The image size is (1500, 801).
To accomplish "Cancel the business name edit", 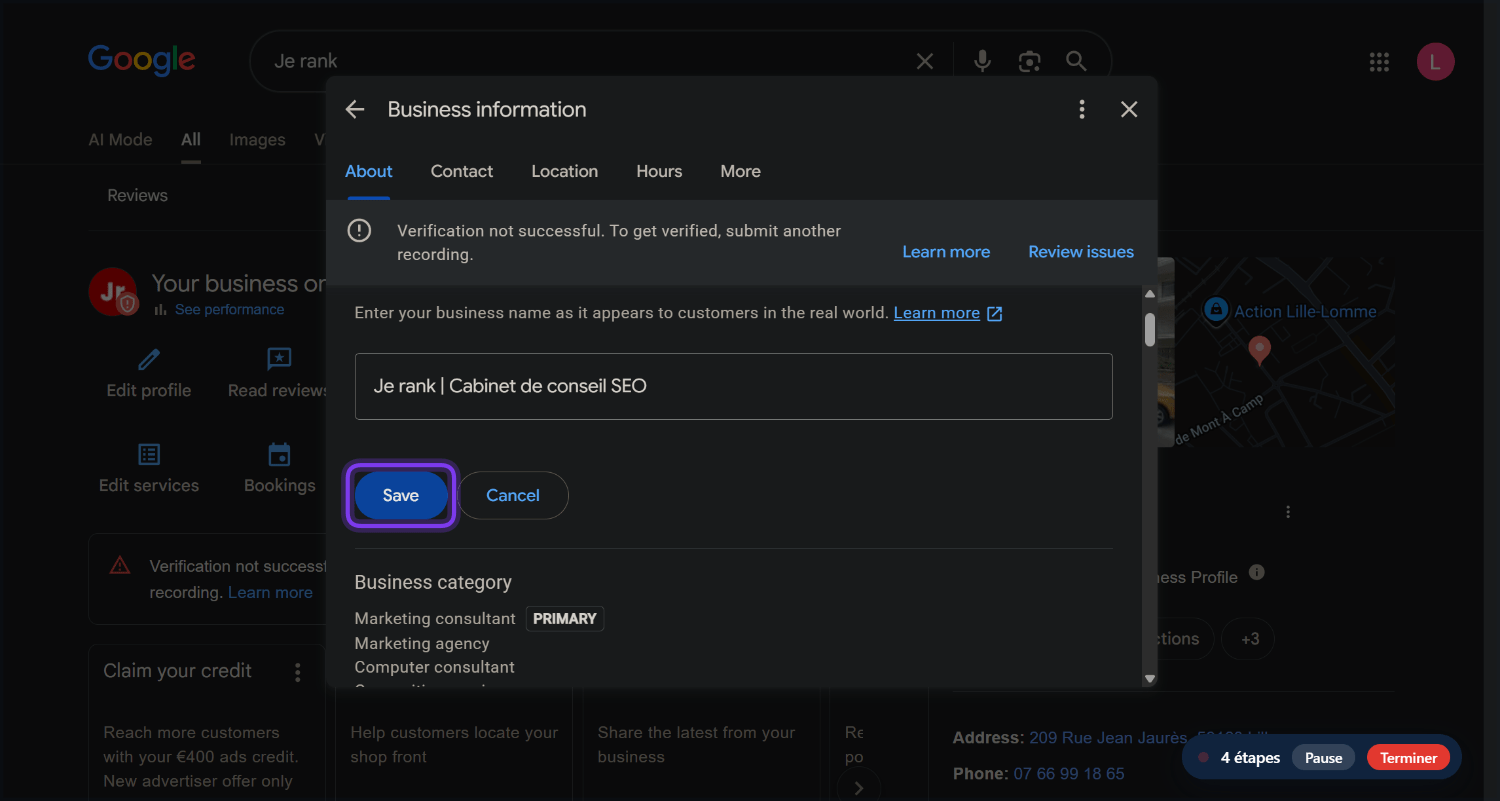I will pyautogui.click(x=513, y=495).
